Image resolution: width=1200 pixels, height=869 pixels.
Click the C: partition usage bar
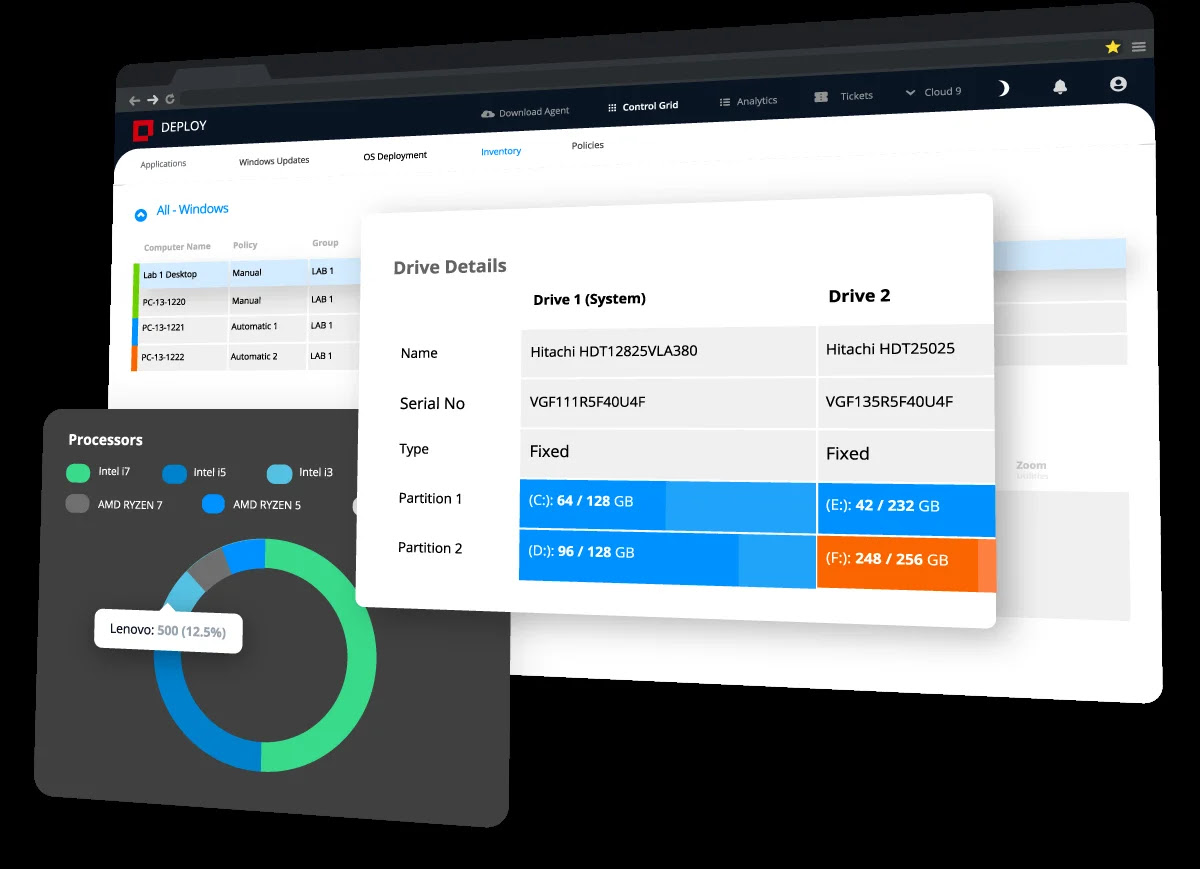tap(668, 507)
